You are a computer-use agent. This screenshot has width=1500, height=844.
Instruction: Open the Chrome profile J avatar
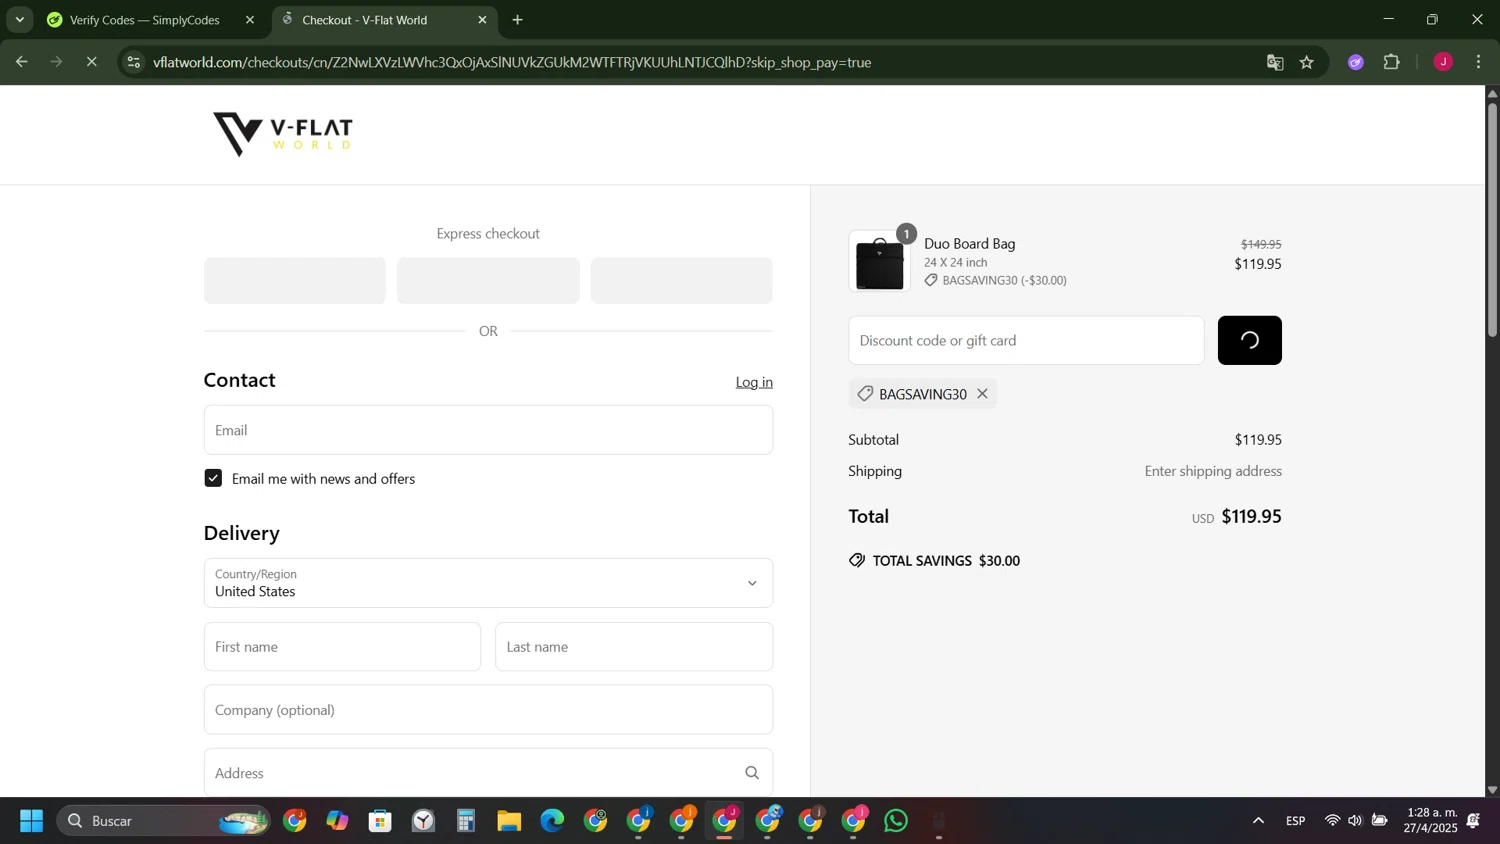pos(1443,62)
